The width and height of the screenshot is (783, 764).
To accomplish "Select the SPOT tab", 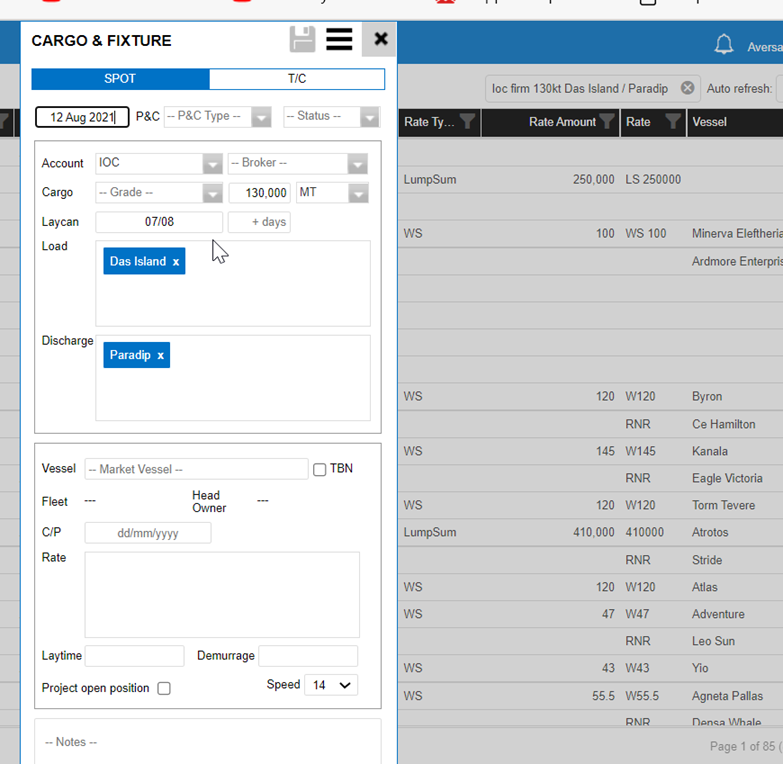I will [x=120, y=79].
